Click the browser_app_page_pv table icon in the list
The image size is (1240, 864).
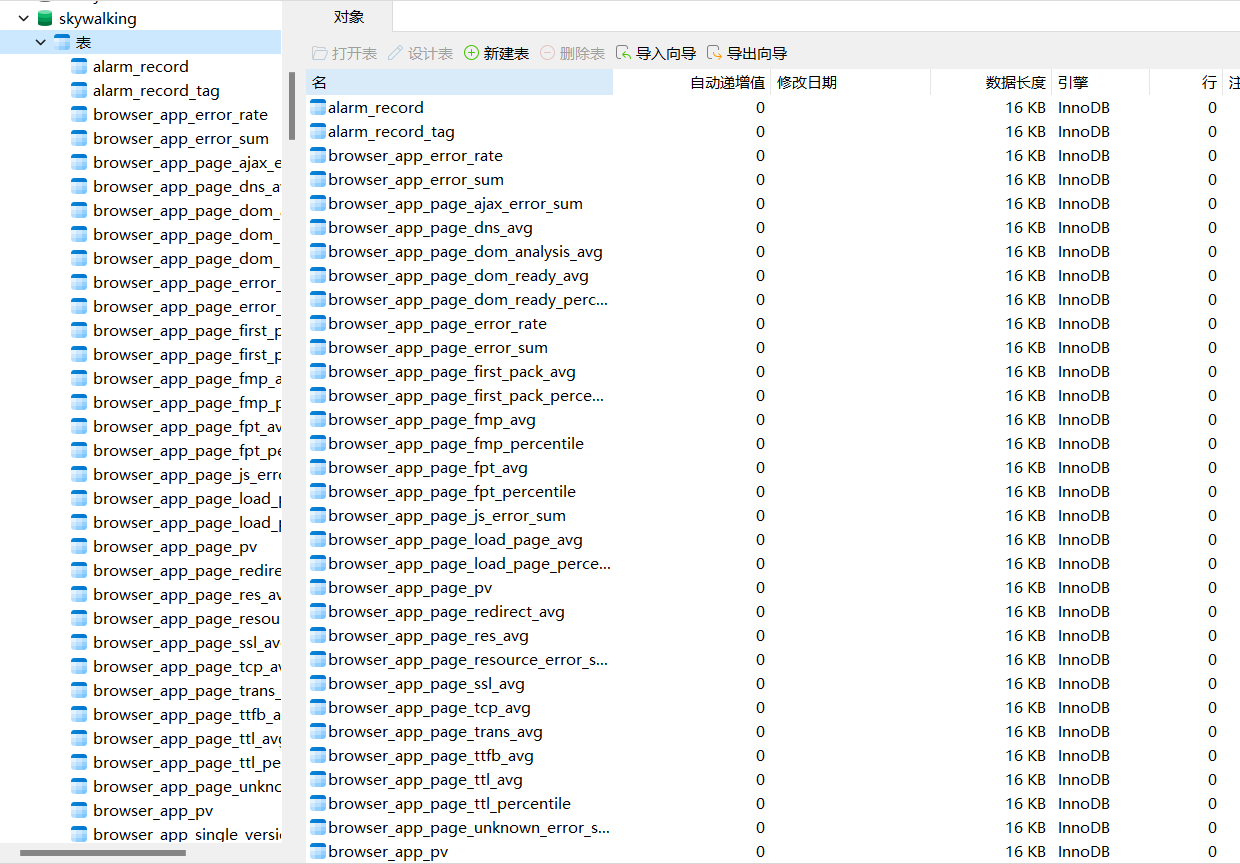318,587
